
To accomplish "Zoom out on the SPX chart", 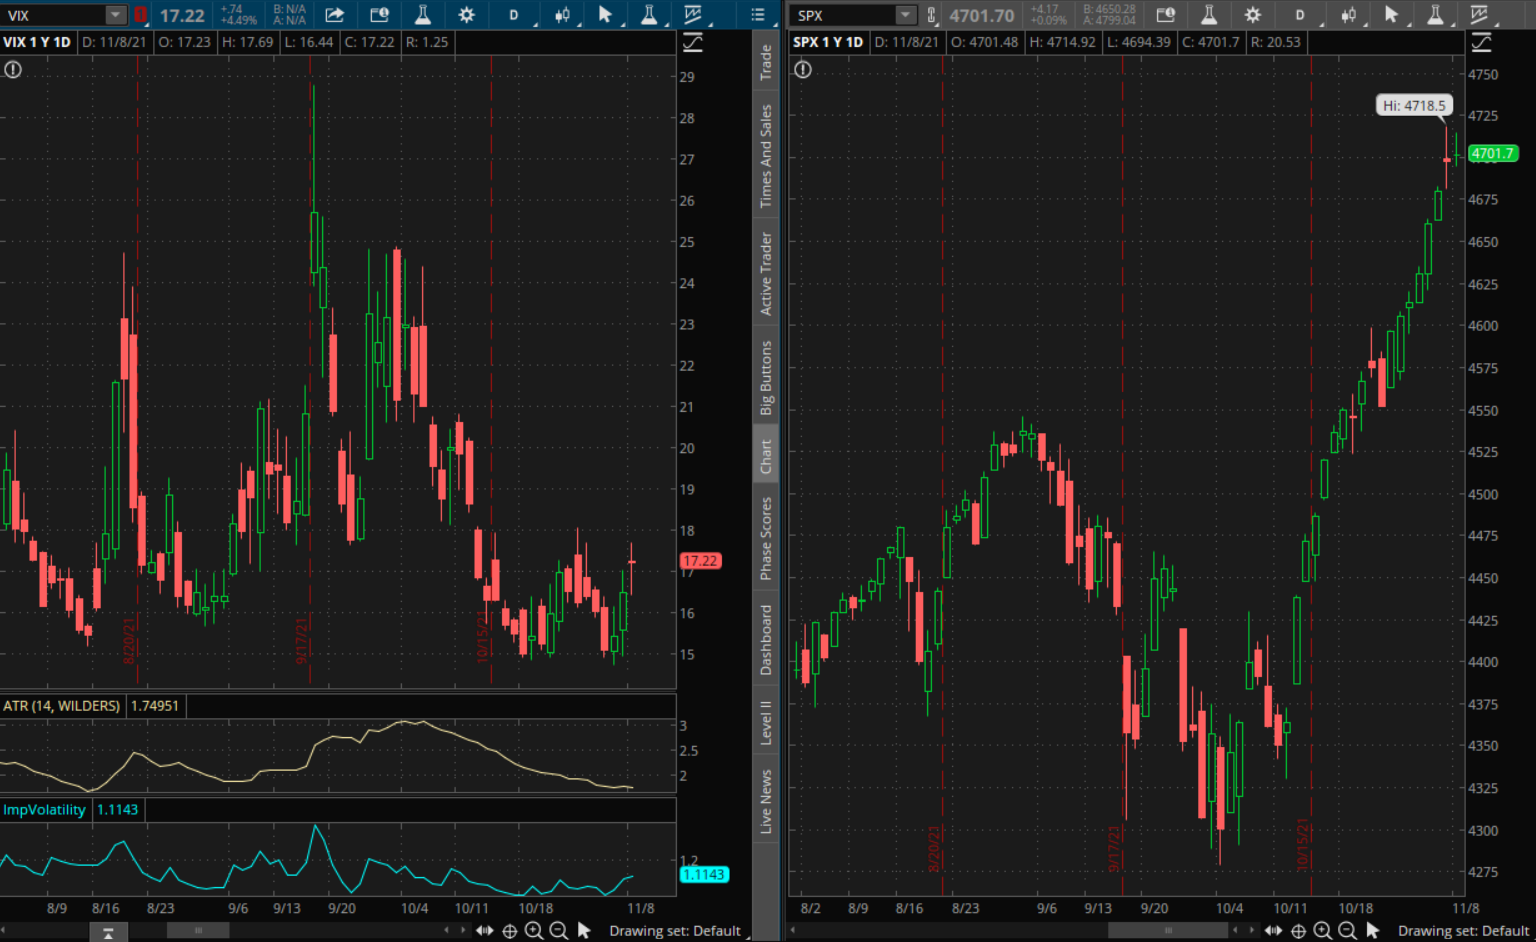I will (x=1348, y=931).
